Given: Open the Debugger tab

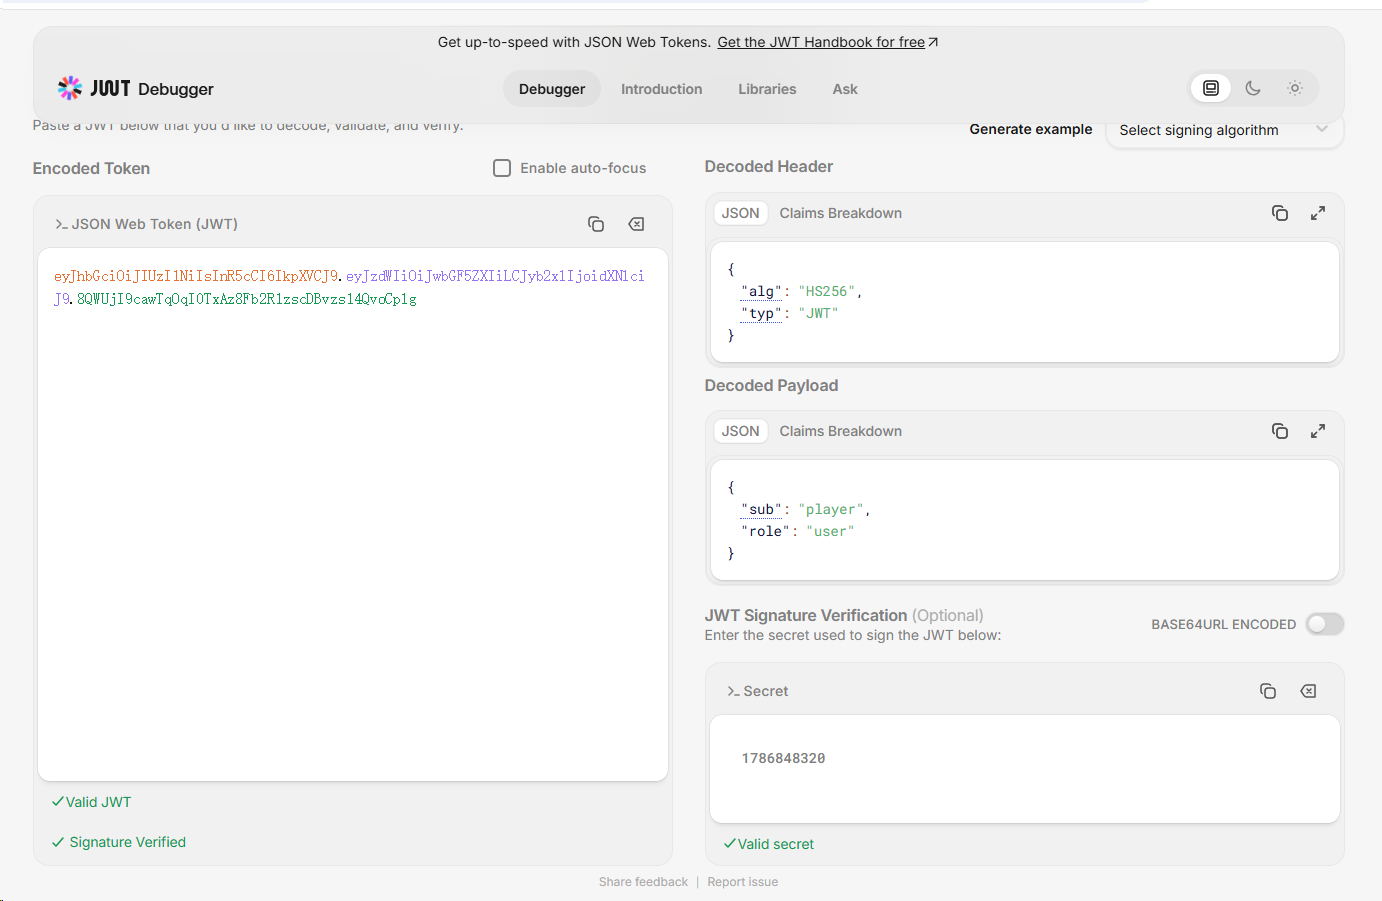Looking at the screenshot, I should pyautogui.click(x=552, y=89).
